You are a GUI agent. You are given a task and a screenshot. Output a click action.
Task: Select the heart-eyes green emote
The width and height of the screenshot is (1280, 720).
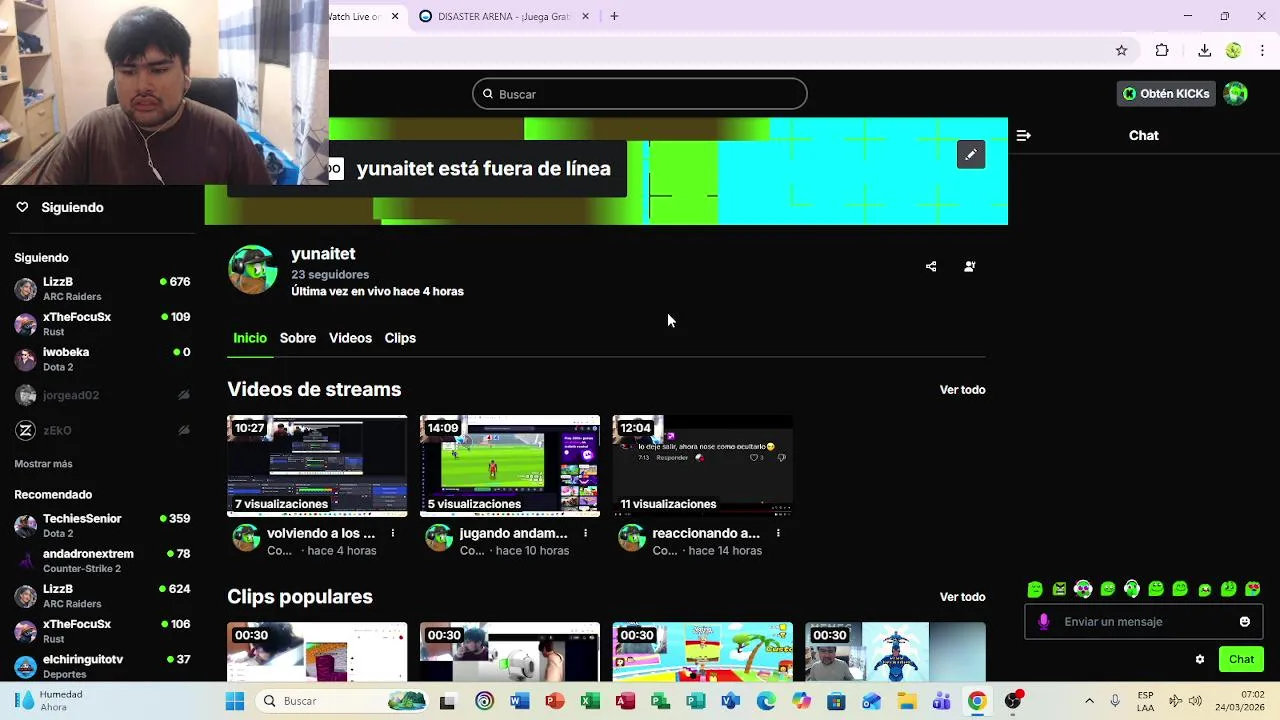[x=1252, y=589]
